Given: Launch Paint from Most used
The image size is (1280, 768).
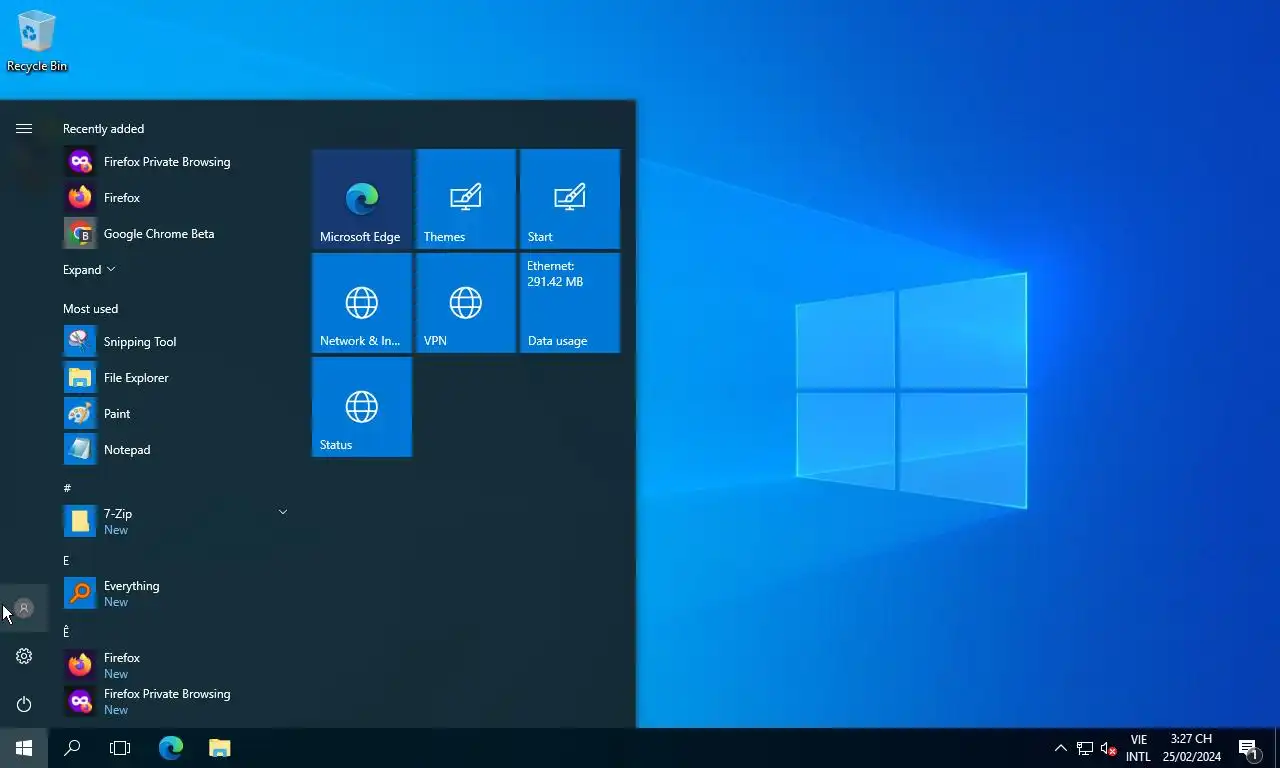Looking at the screenshot, I should point(176,414).
